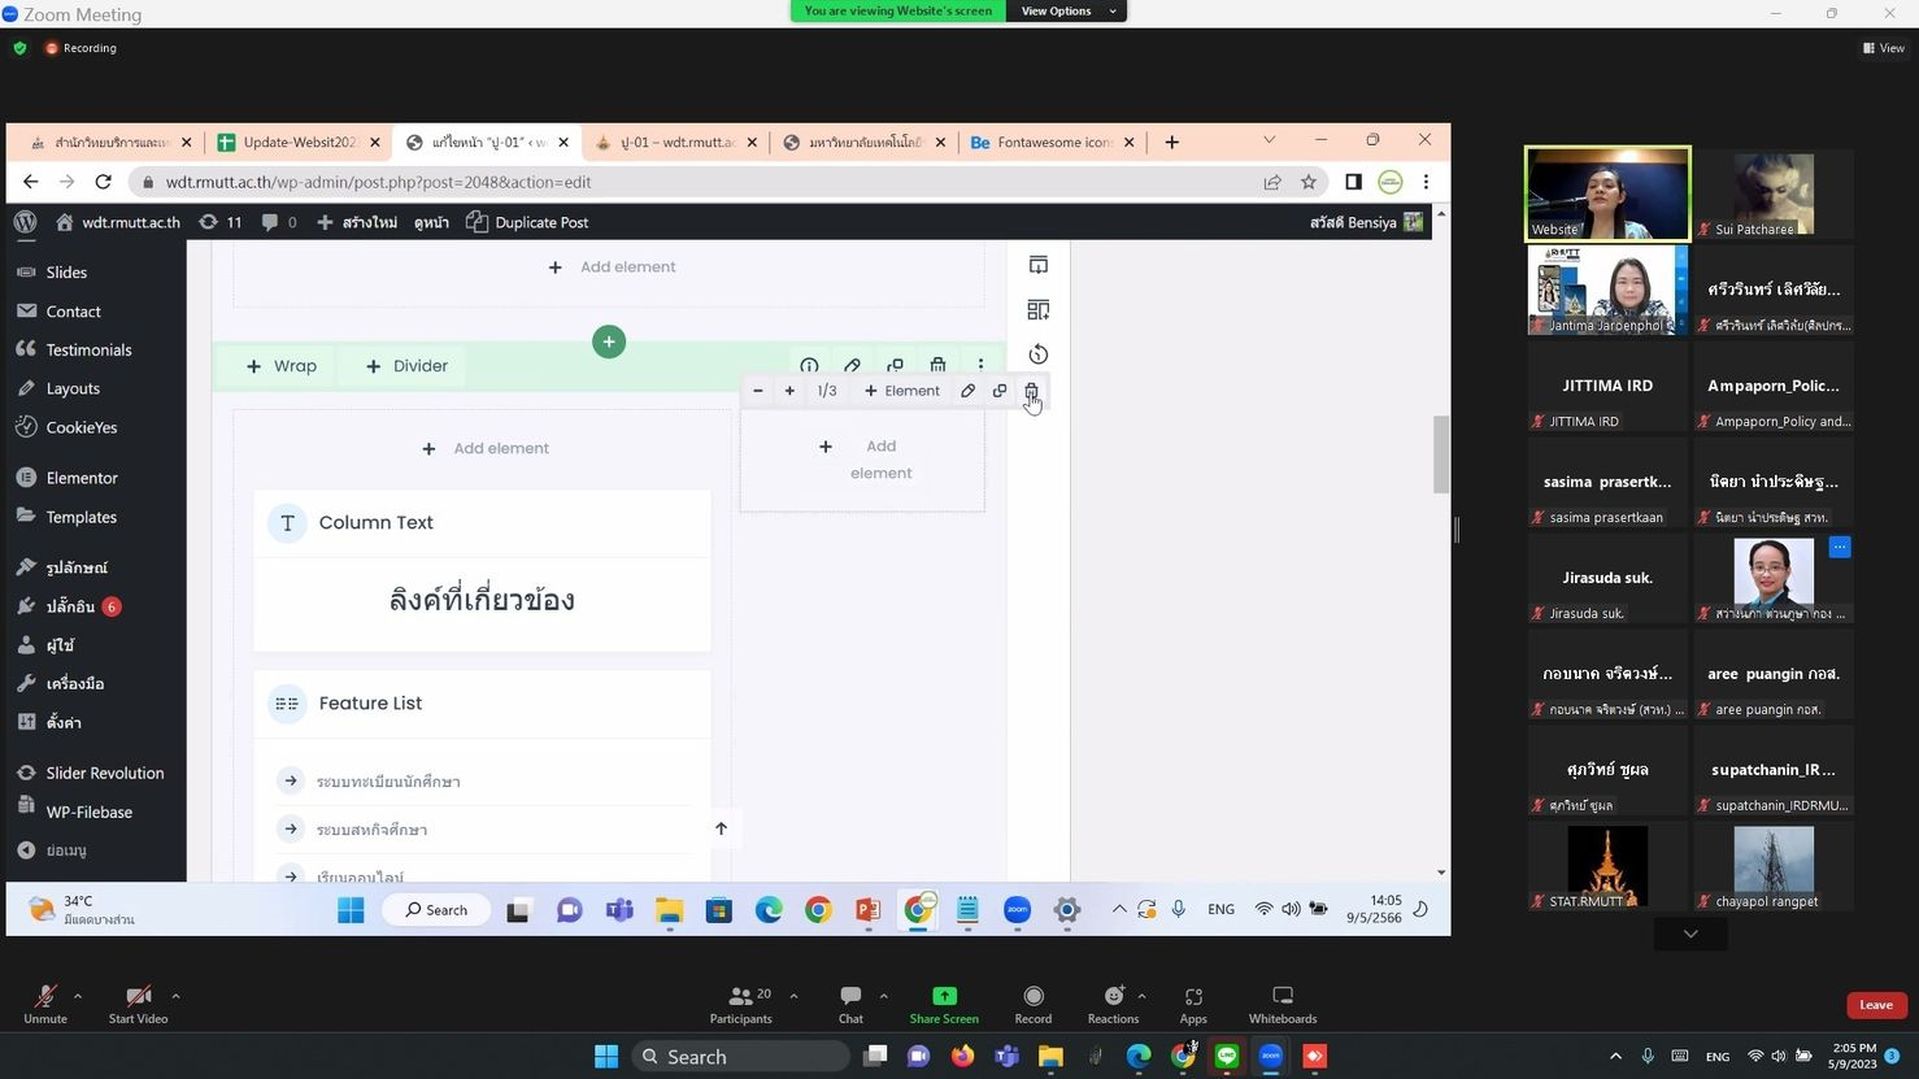Expand the Chat options arrow
This screenshot has width=1919, height=1079.
click(x=883, y=996)
